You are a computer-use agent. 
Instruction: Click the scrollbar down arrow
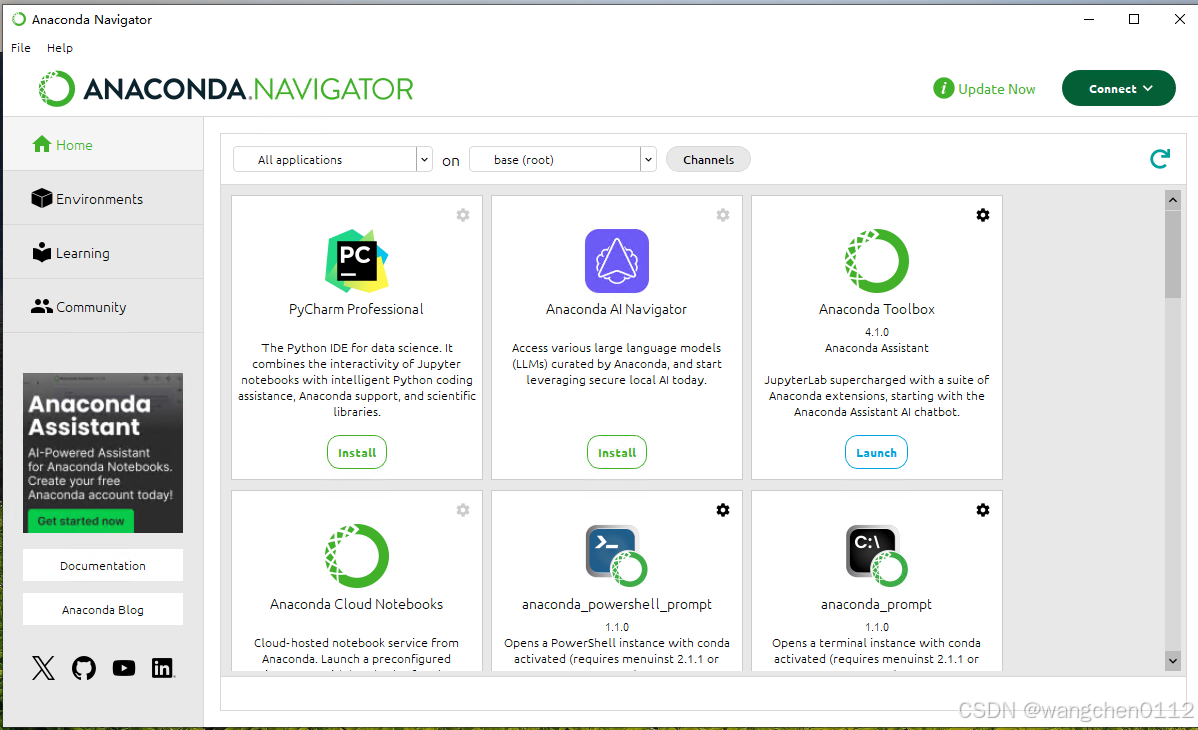point(1173,660)
